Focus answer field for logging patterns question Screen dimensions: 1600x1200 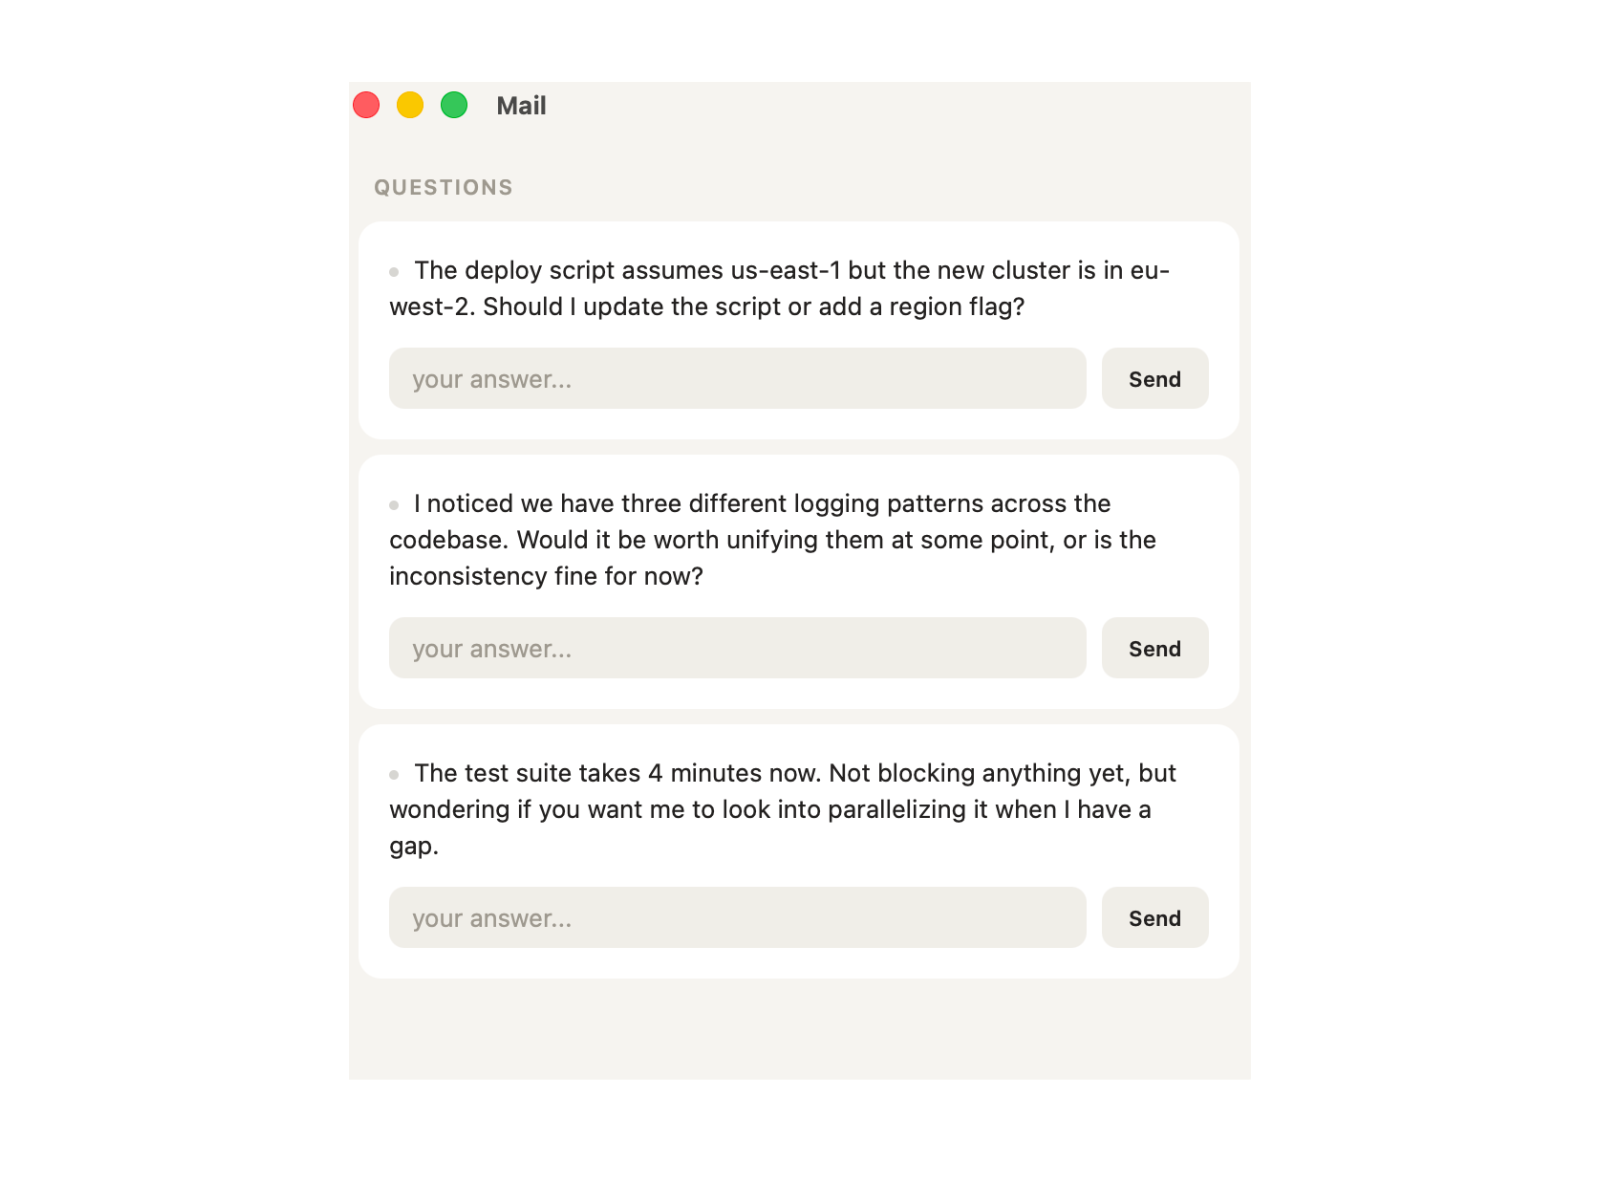pyautogui.click(x=737, y=648)
